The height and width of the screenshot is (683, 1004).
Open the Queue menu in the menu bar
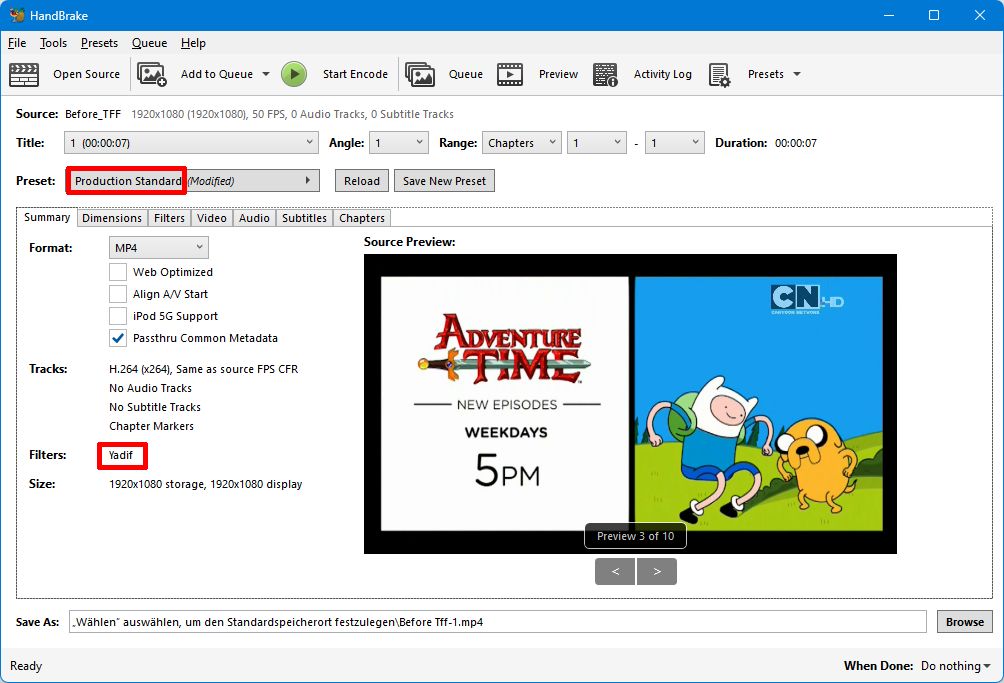(149, 43)
